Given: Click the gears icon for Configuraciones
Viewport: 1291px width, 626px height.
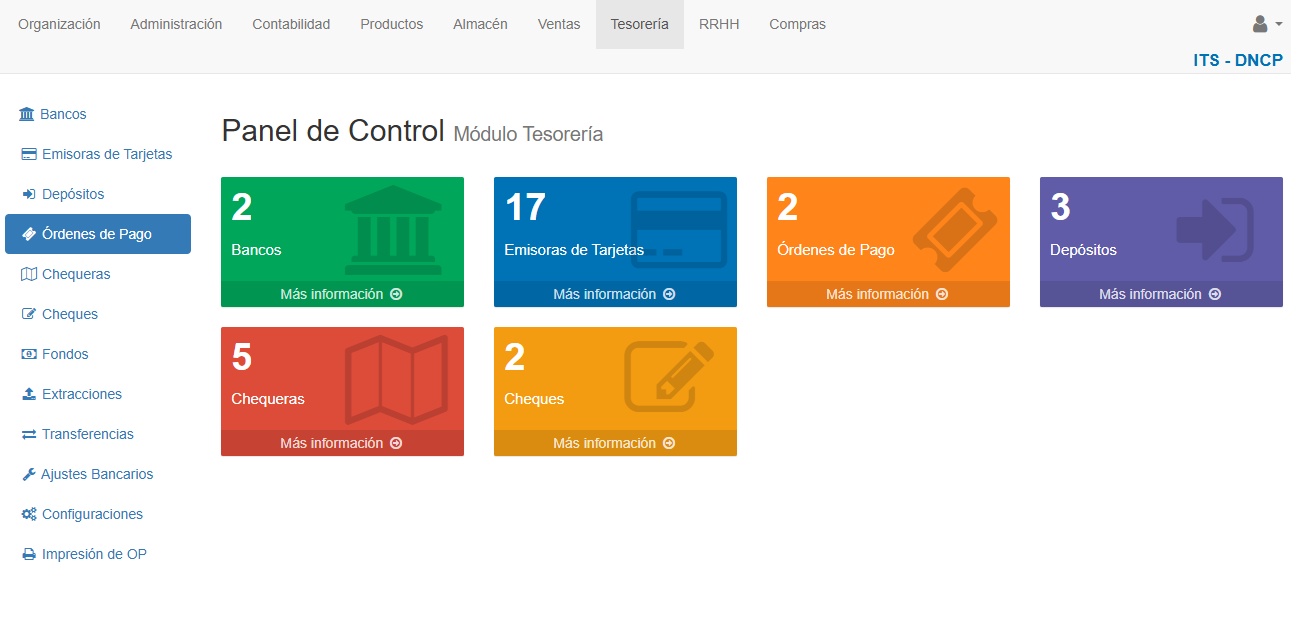Looking at the screenshot, I should (29, 515).
